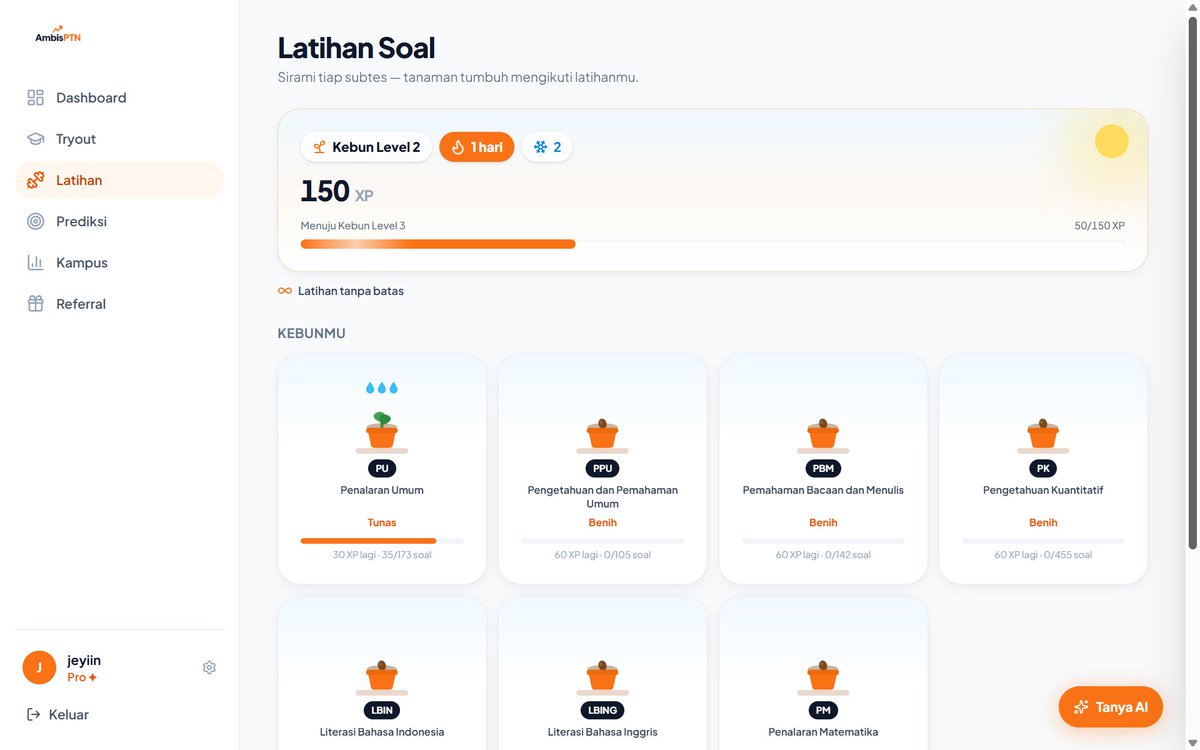Open the Tanya AI chat button
1200x750 pixels.
coord(1111,707)
